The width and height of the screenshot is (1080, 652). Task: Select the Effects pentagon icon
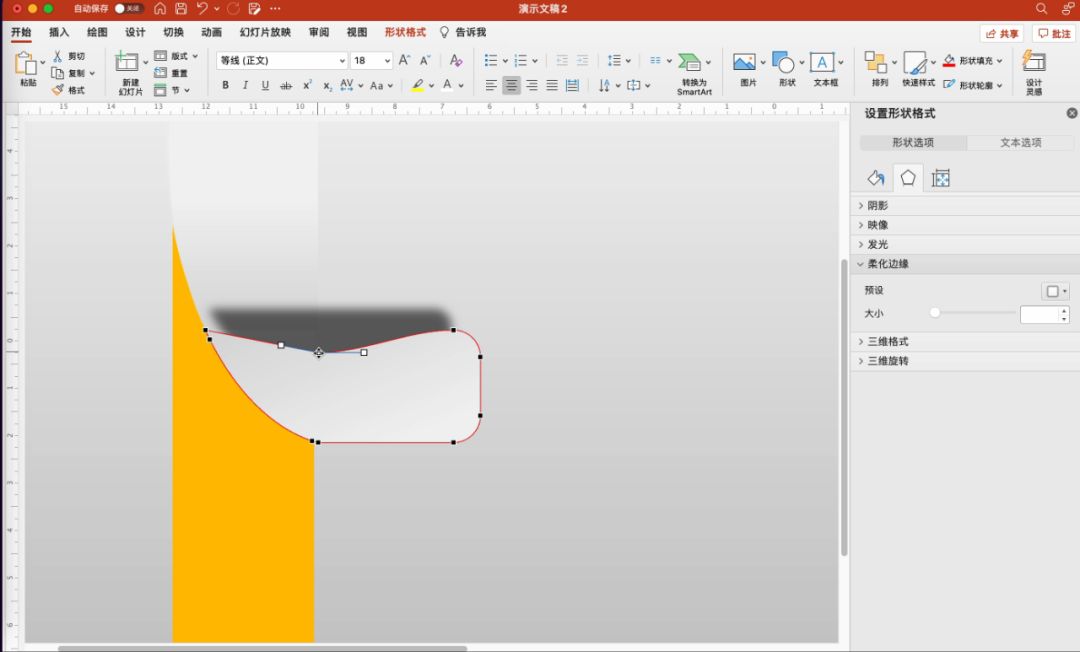point(908,178)
